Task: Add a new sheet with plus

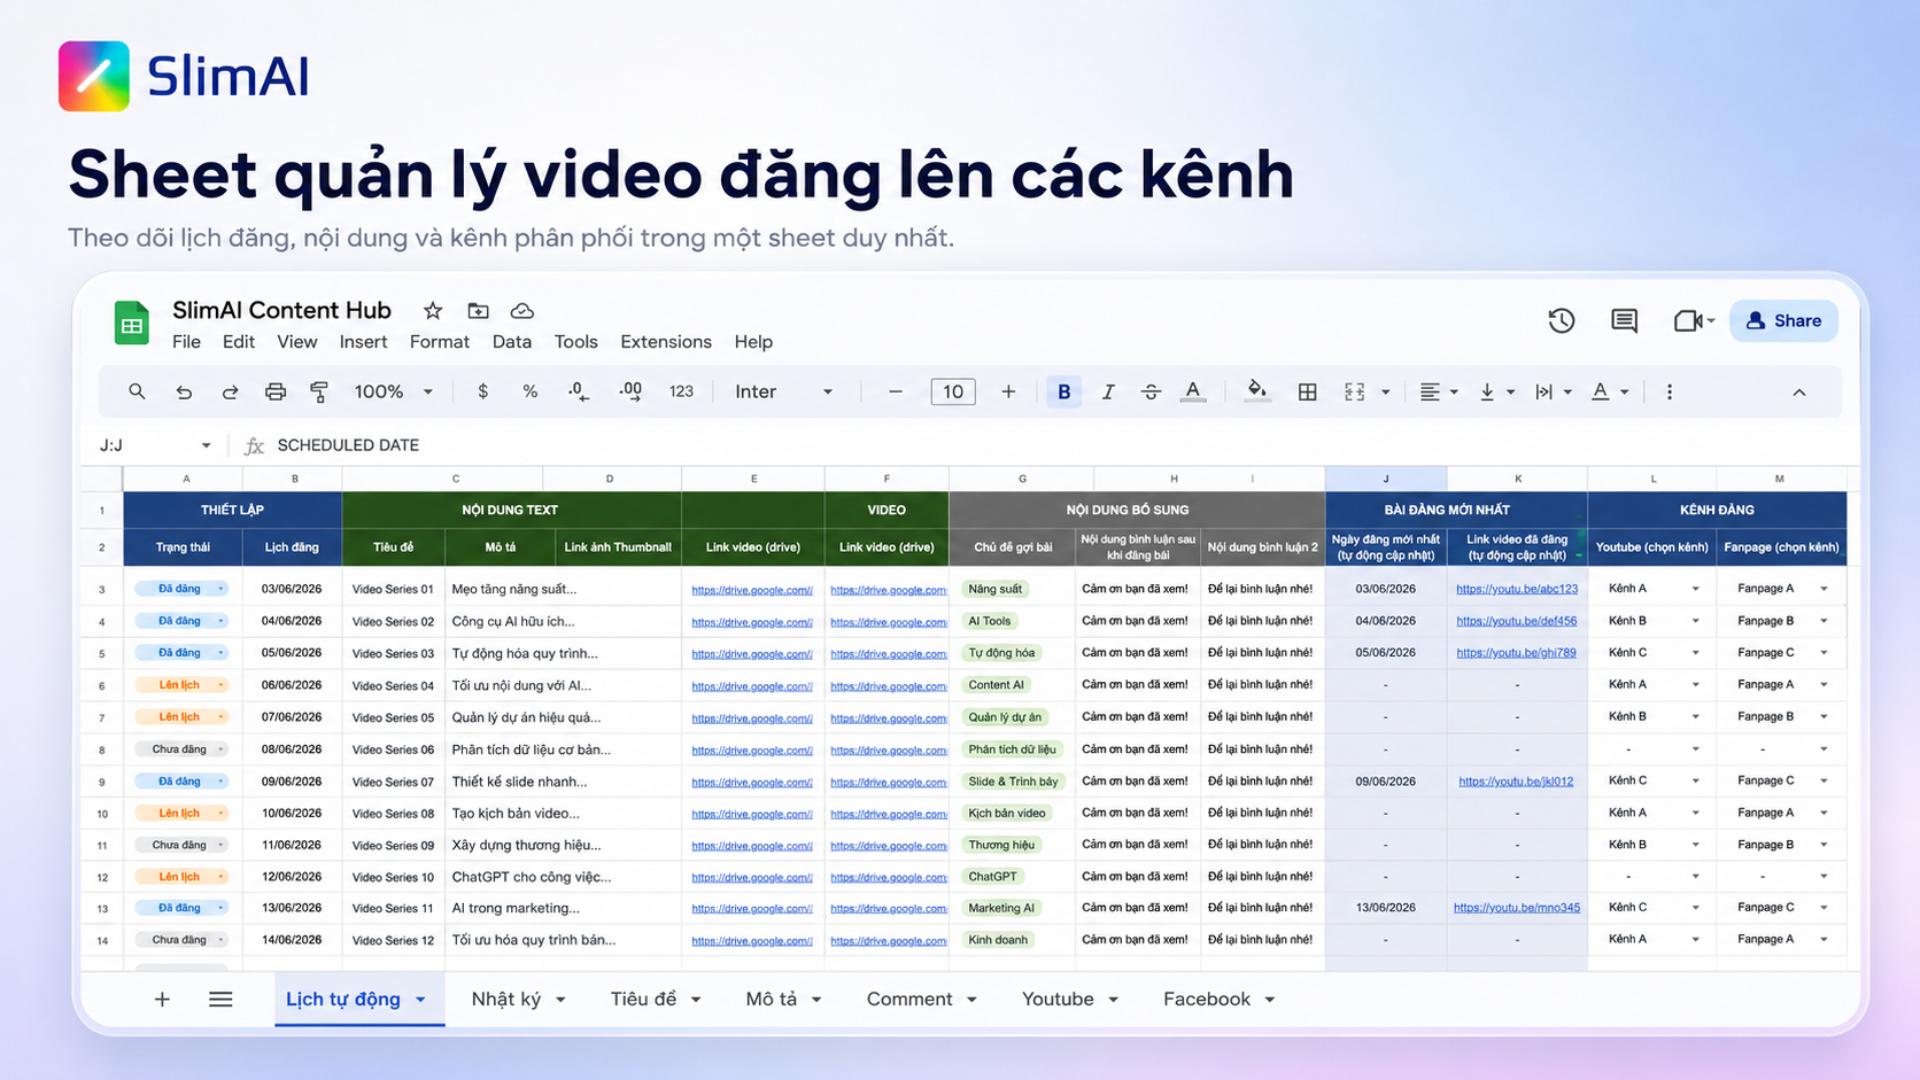Action: pyautogui.click(x=162, y=999)
